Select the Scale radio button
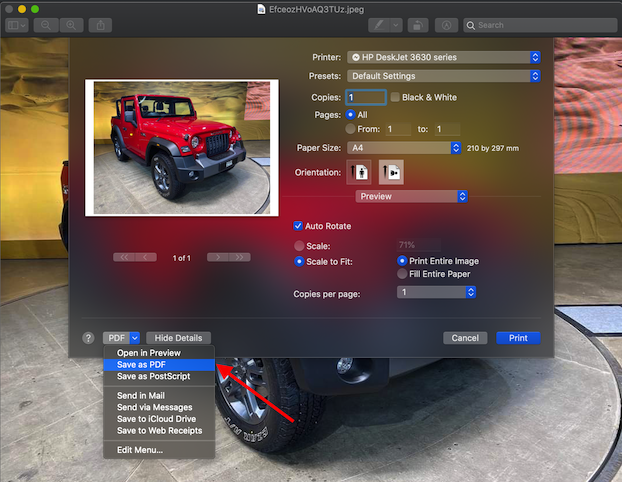Screen dimensions: 622x482 299,246
